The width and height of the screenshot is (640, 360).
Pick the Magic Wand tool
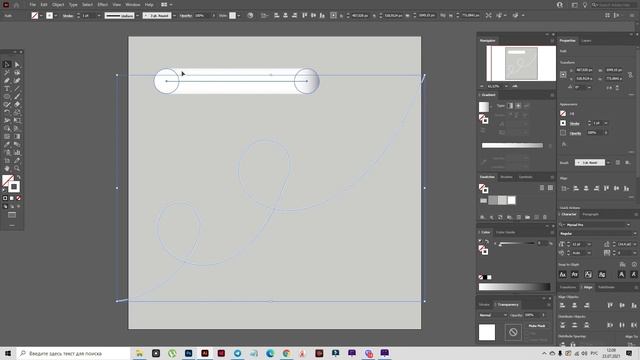coord(7,73)
